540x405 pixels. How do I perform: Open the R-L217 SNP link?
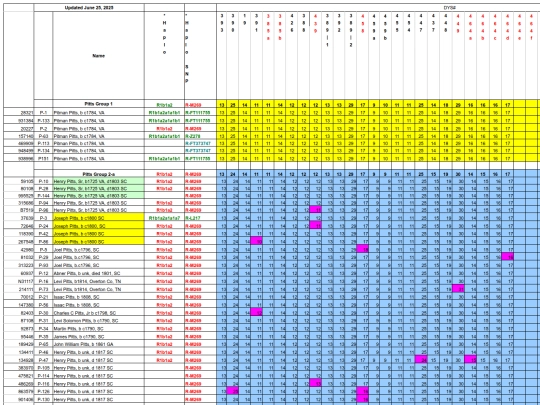coord(193,218)
